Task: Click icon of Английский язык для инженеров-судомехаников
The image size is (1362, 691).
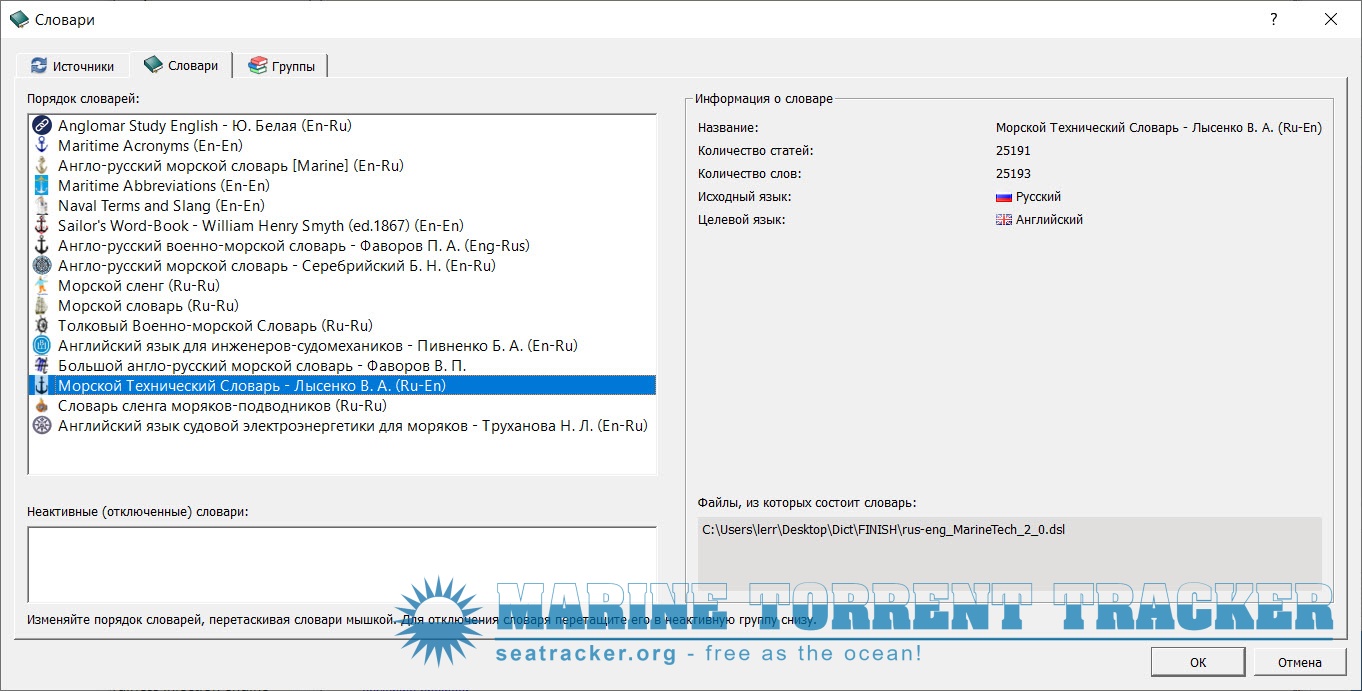Action: (x=41, y=346)
